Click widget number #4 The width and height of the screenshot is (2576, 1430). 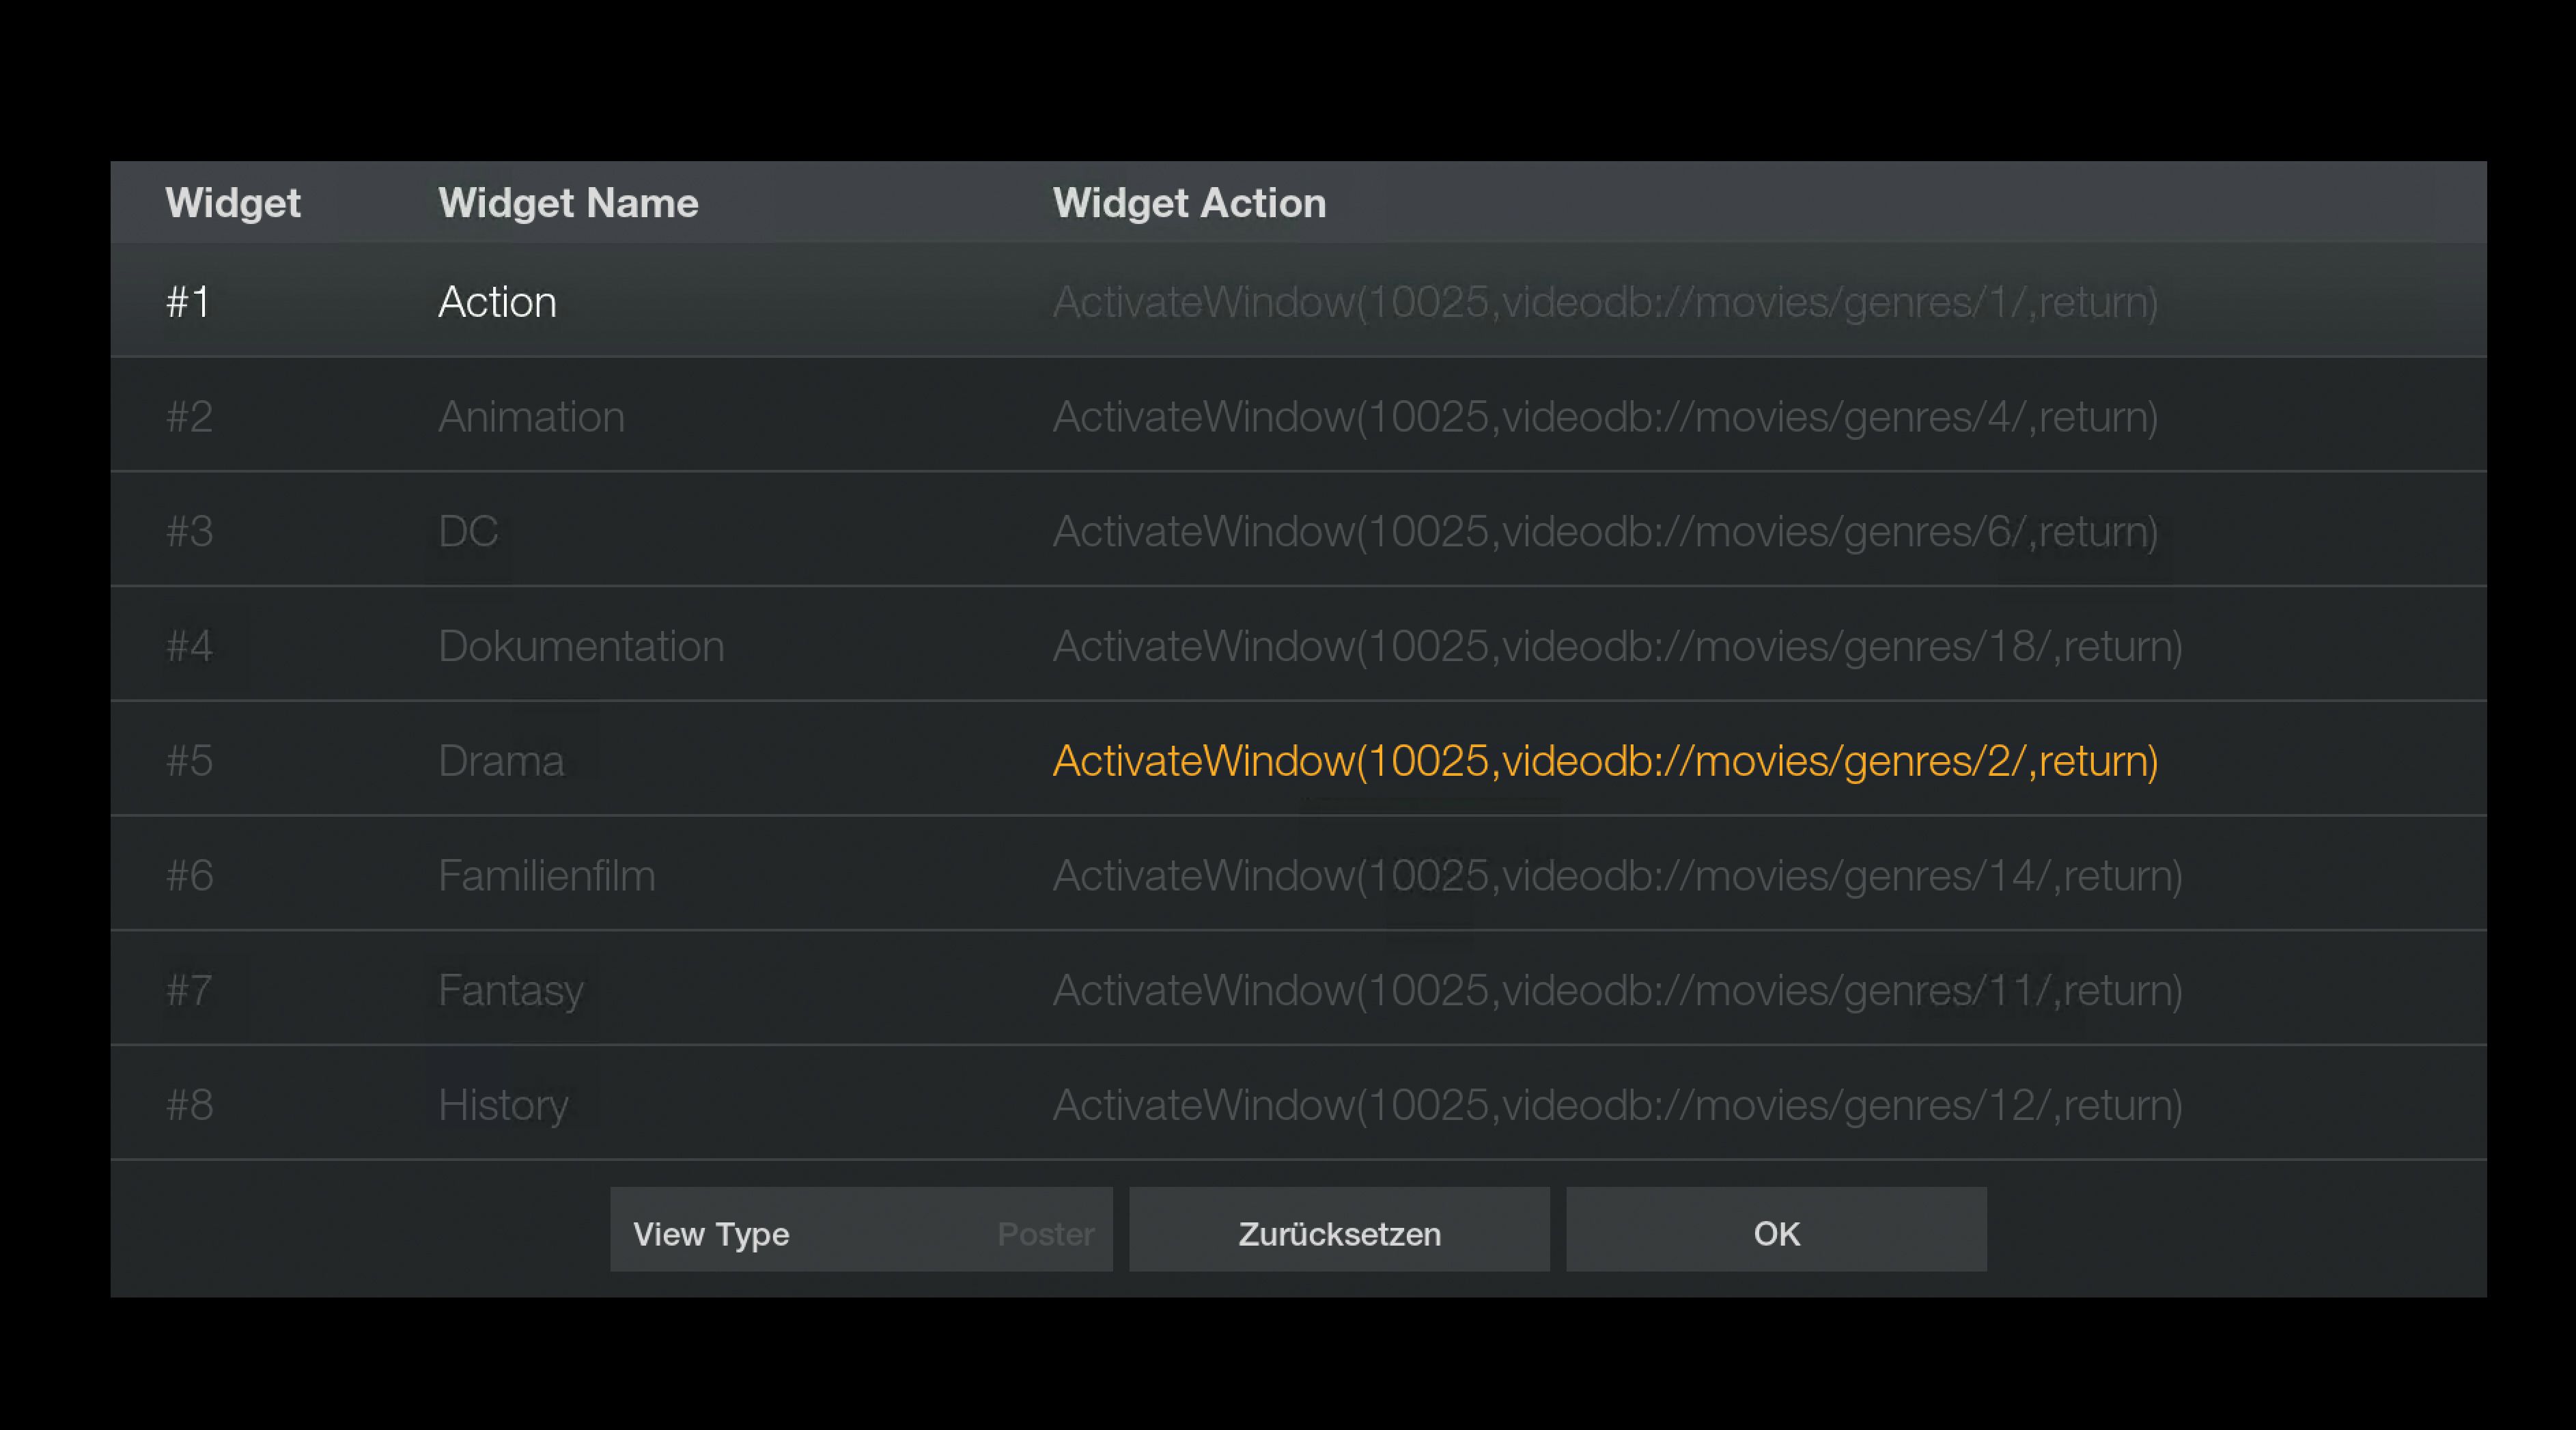(x=189, y=646)
